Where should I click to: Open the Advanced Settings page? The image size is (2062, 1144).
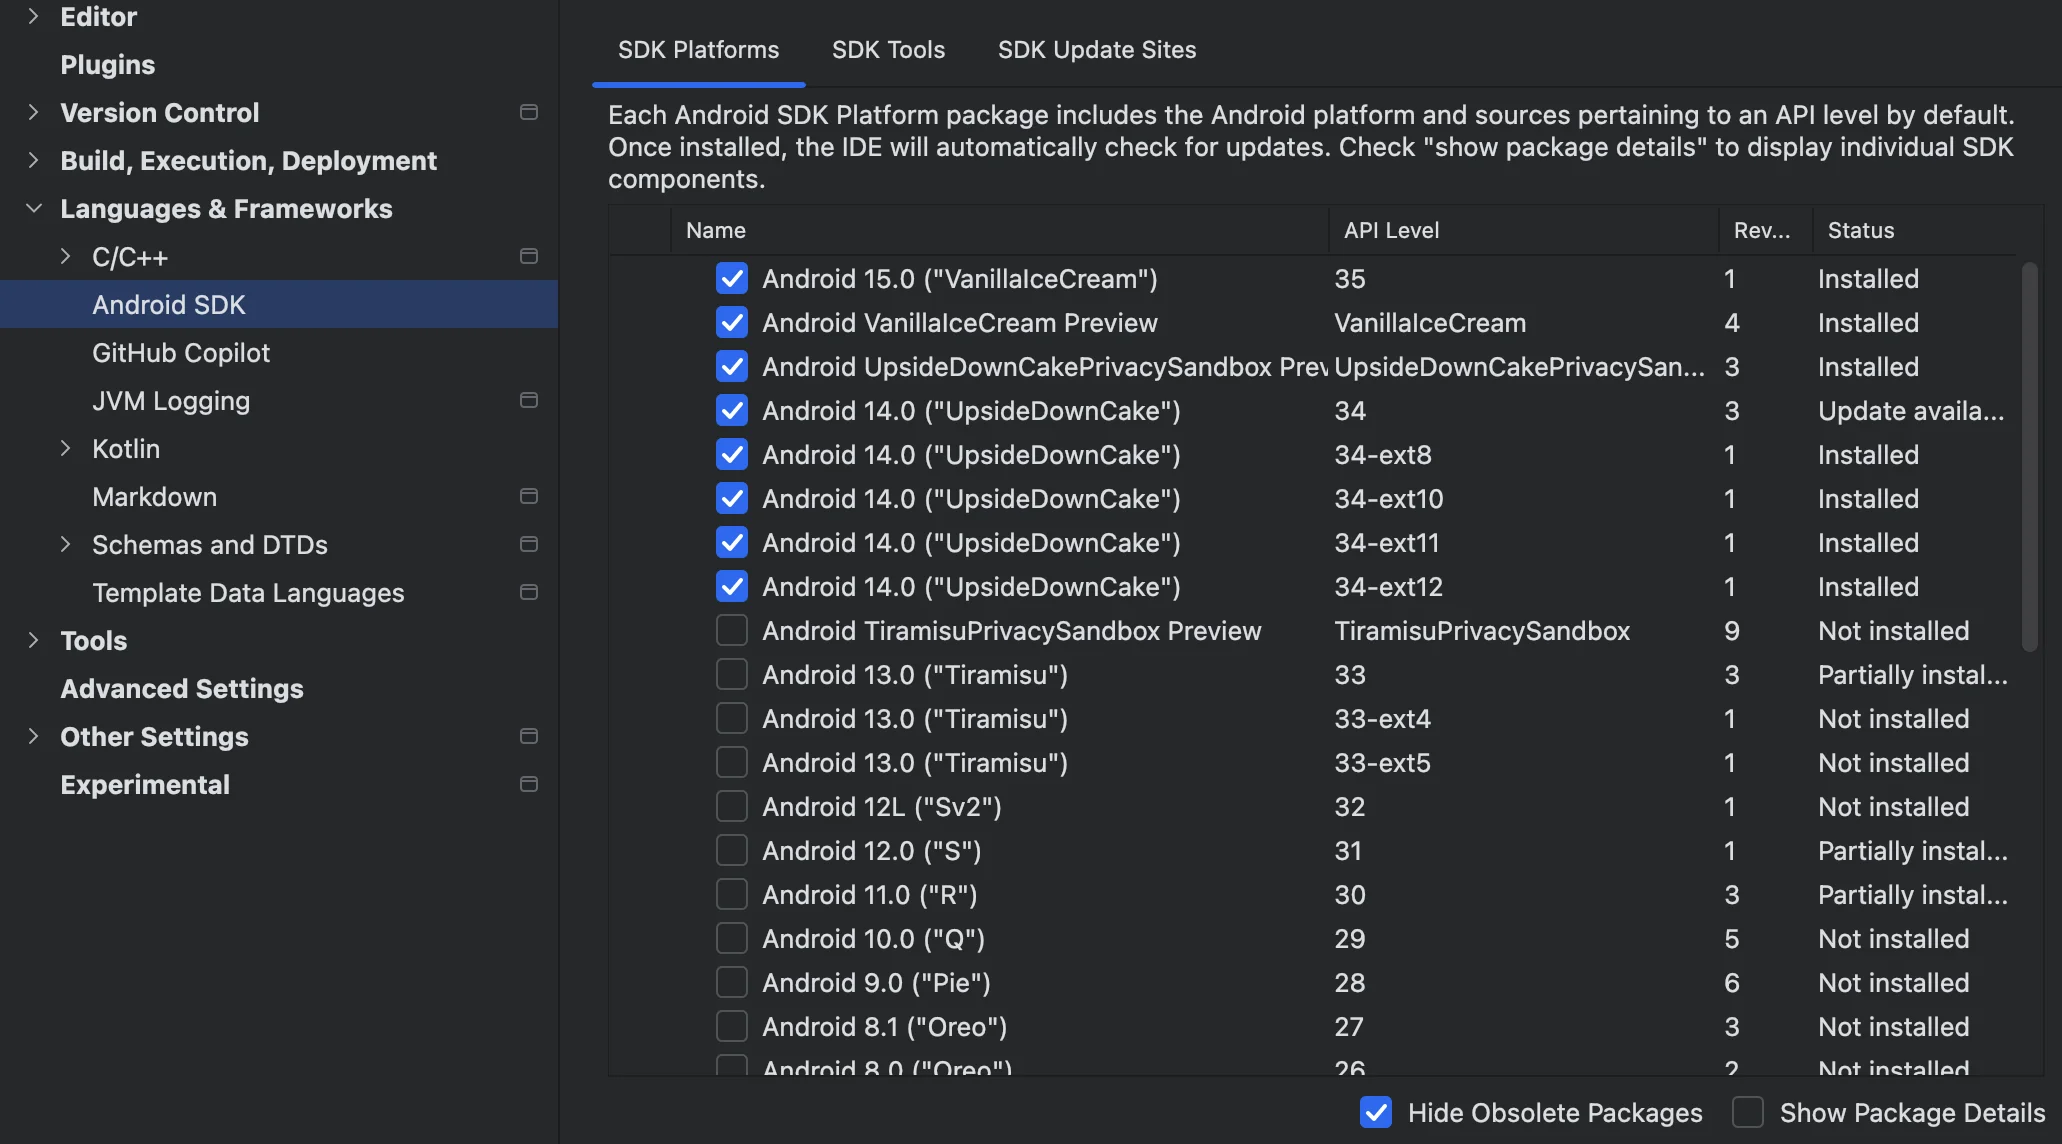(181, 688)
